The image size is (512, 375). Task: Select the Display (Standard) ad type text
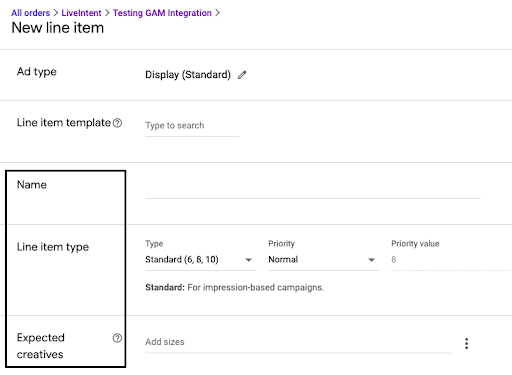(x=188, y=75)
